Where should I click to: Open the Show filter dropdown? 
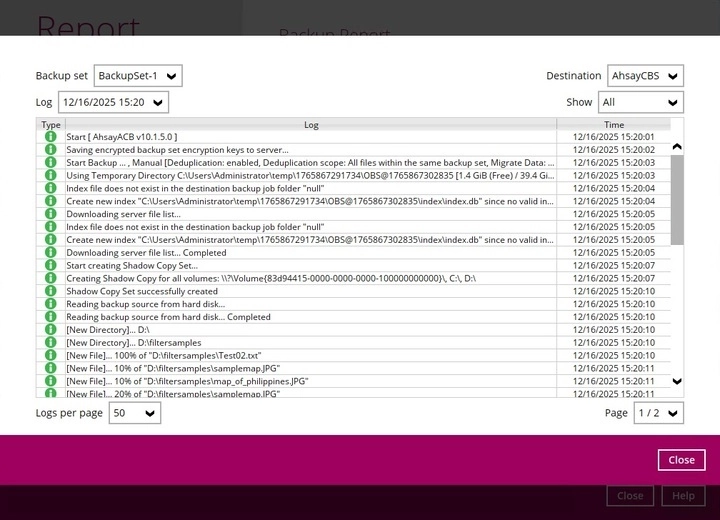click(640, 102)
